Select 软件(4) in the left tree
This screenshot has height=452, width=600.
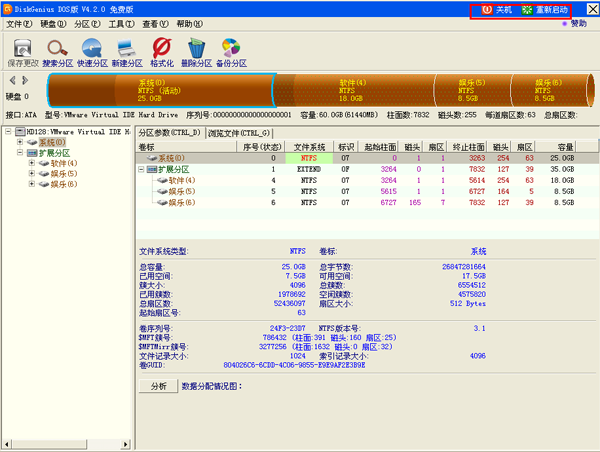coord(64,163)
